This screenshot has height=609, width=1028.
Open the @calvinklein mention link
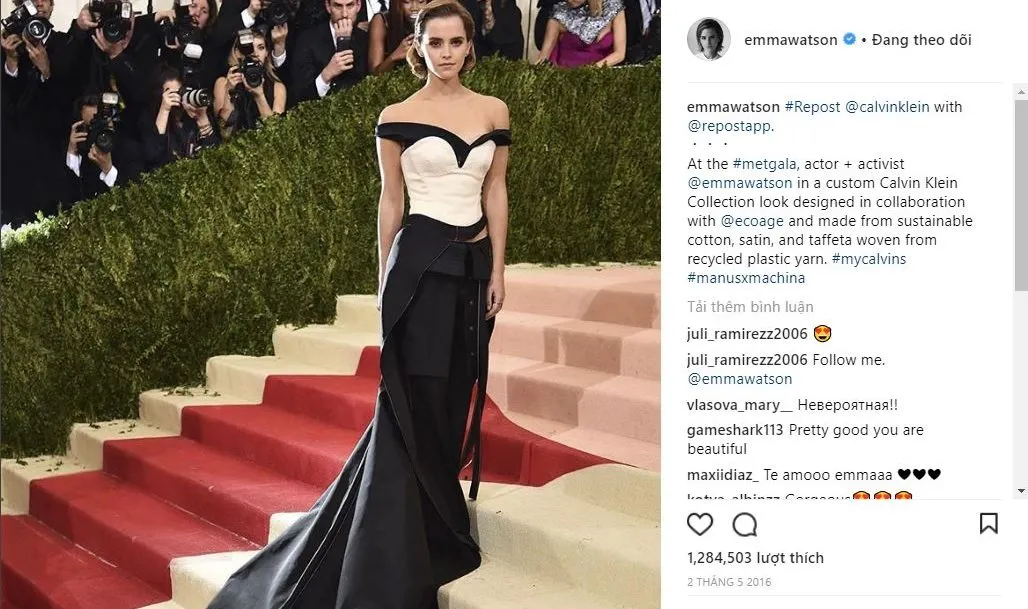[x=886, y=107]
